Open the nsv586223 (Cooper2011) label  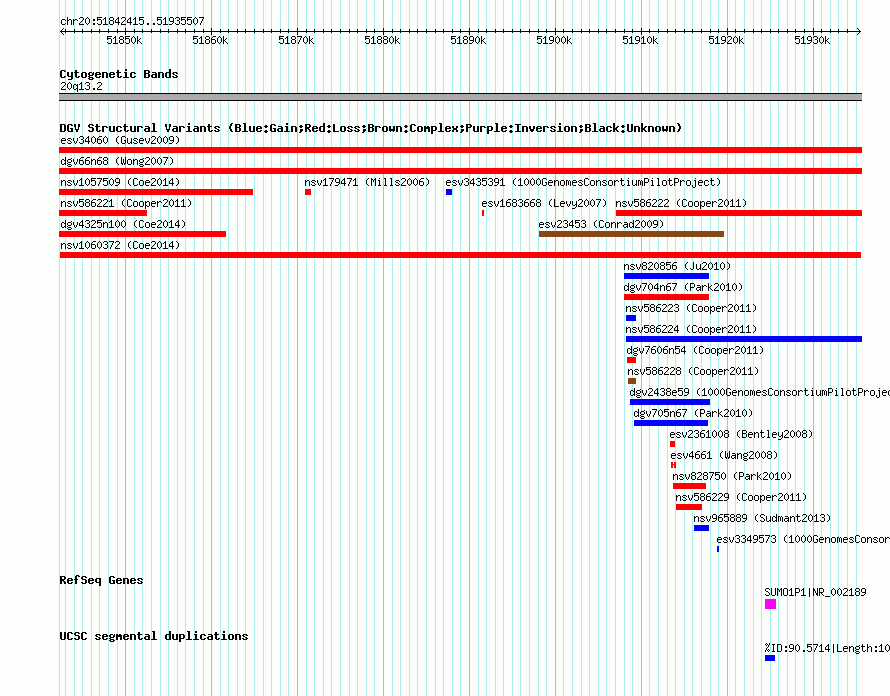tap(691, 308)
